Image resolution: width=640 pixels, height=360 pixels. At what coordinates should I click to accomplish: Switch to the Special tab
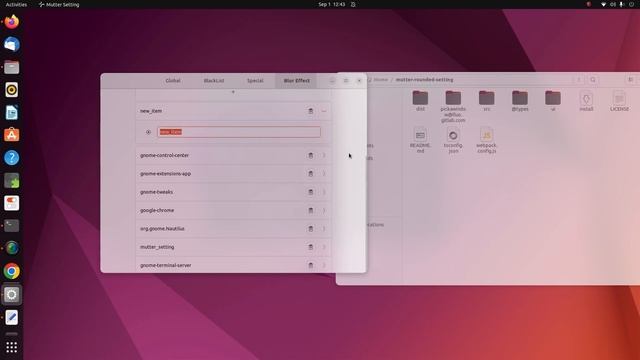click(255, 81)
